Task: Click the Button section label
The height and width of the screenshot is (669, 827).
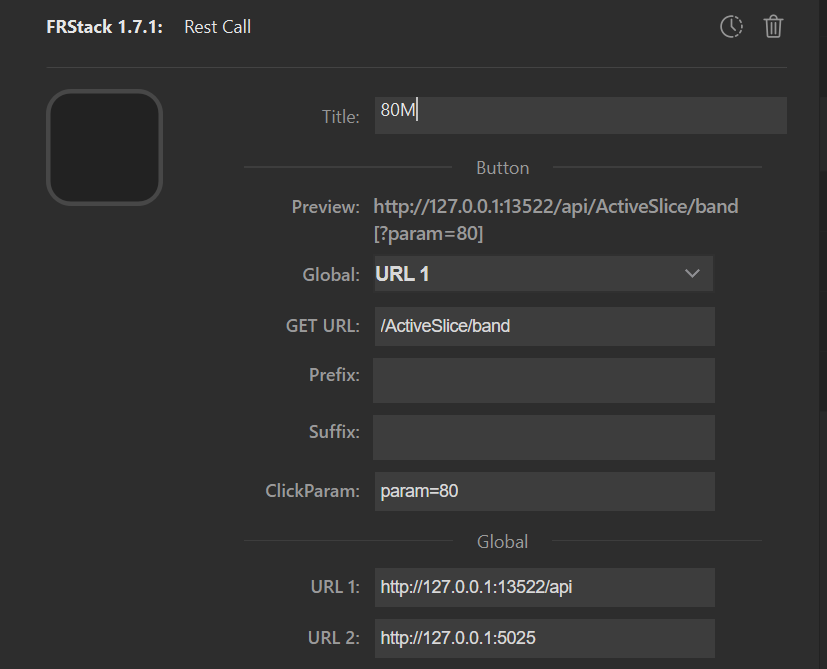Action: click(x=503, y=168)
